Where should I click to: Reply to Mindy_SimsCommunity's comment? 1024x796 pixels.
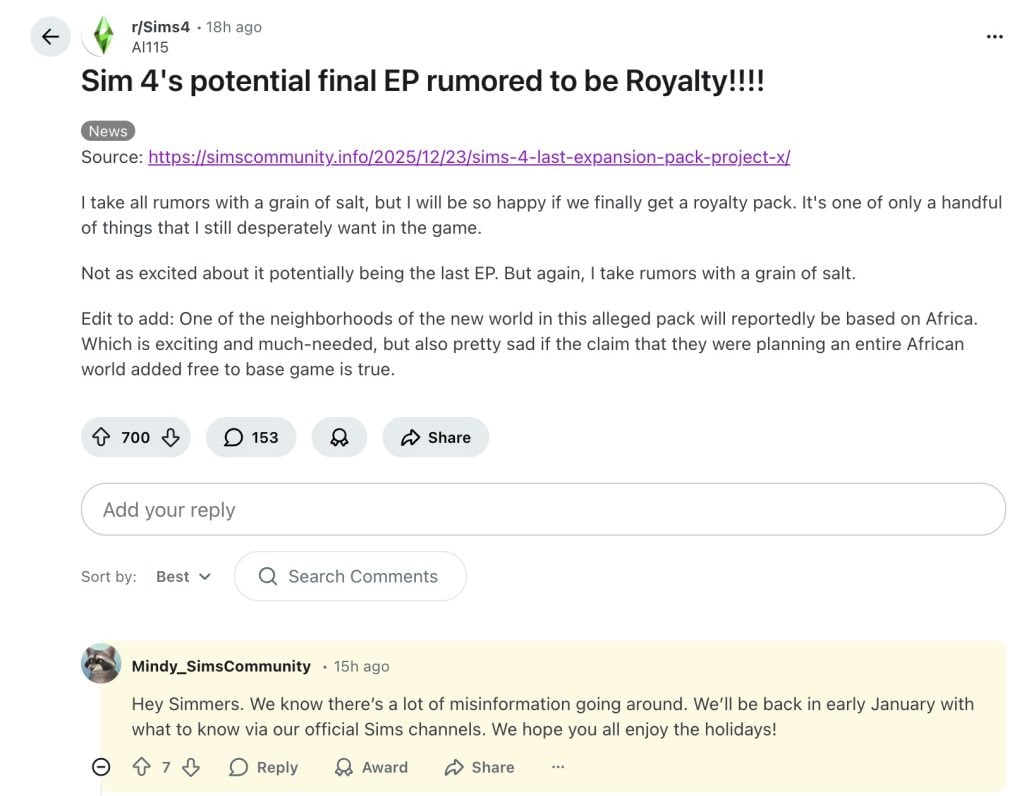pos(263,767)
